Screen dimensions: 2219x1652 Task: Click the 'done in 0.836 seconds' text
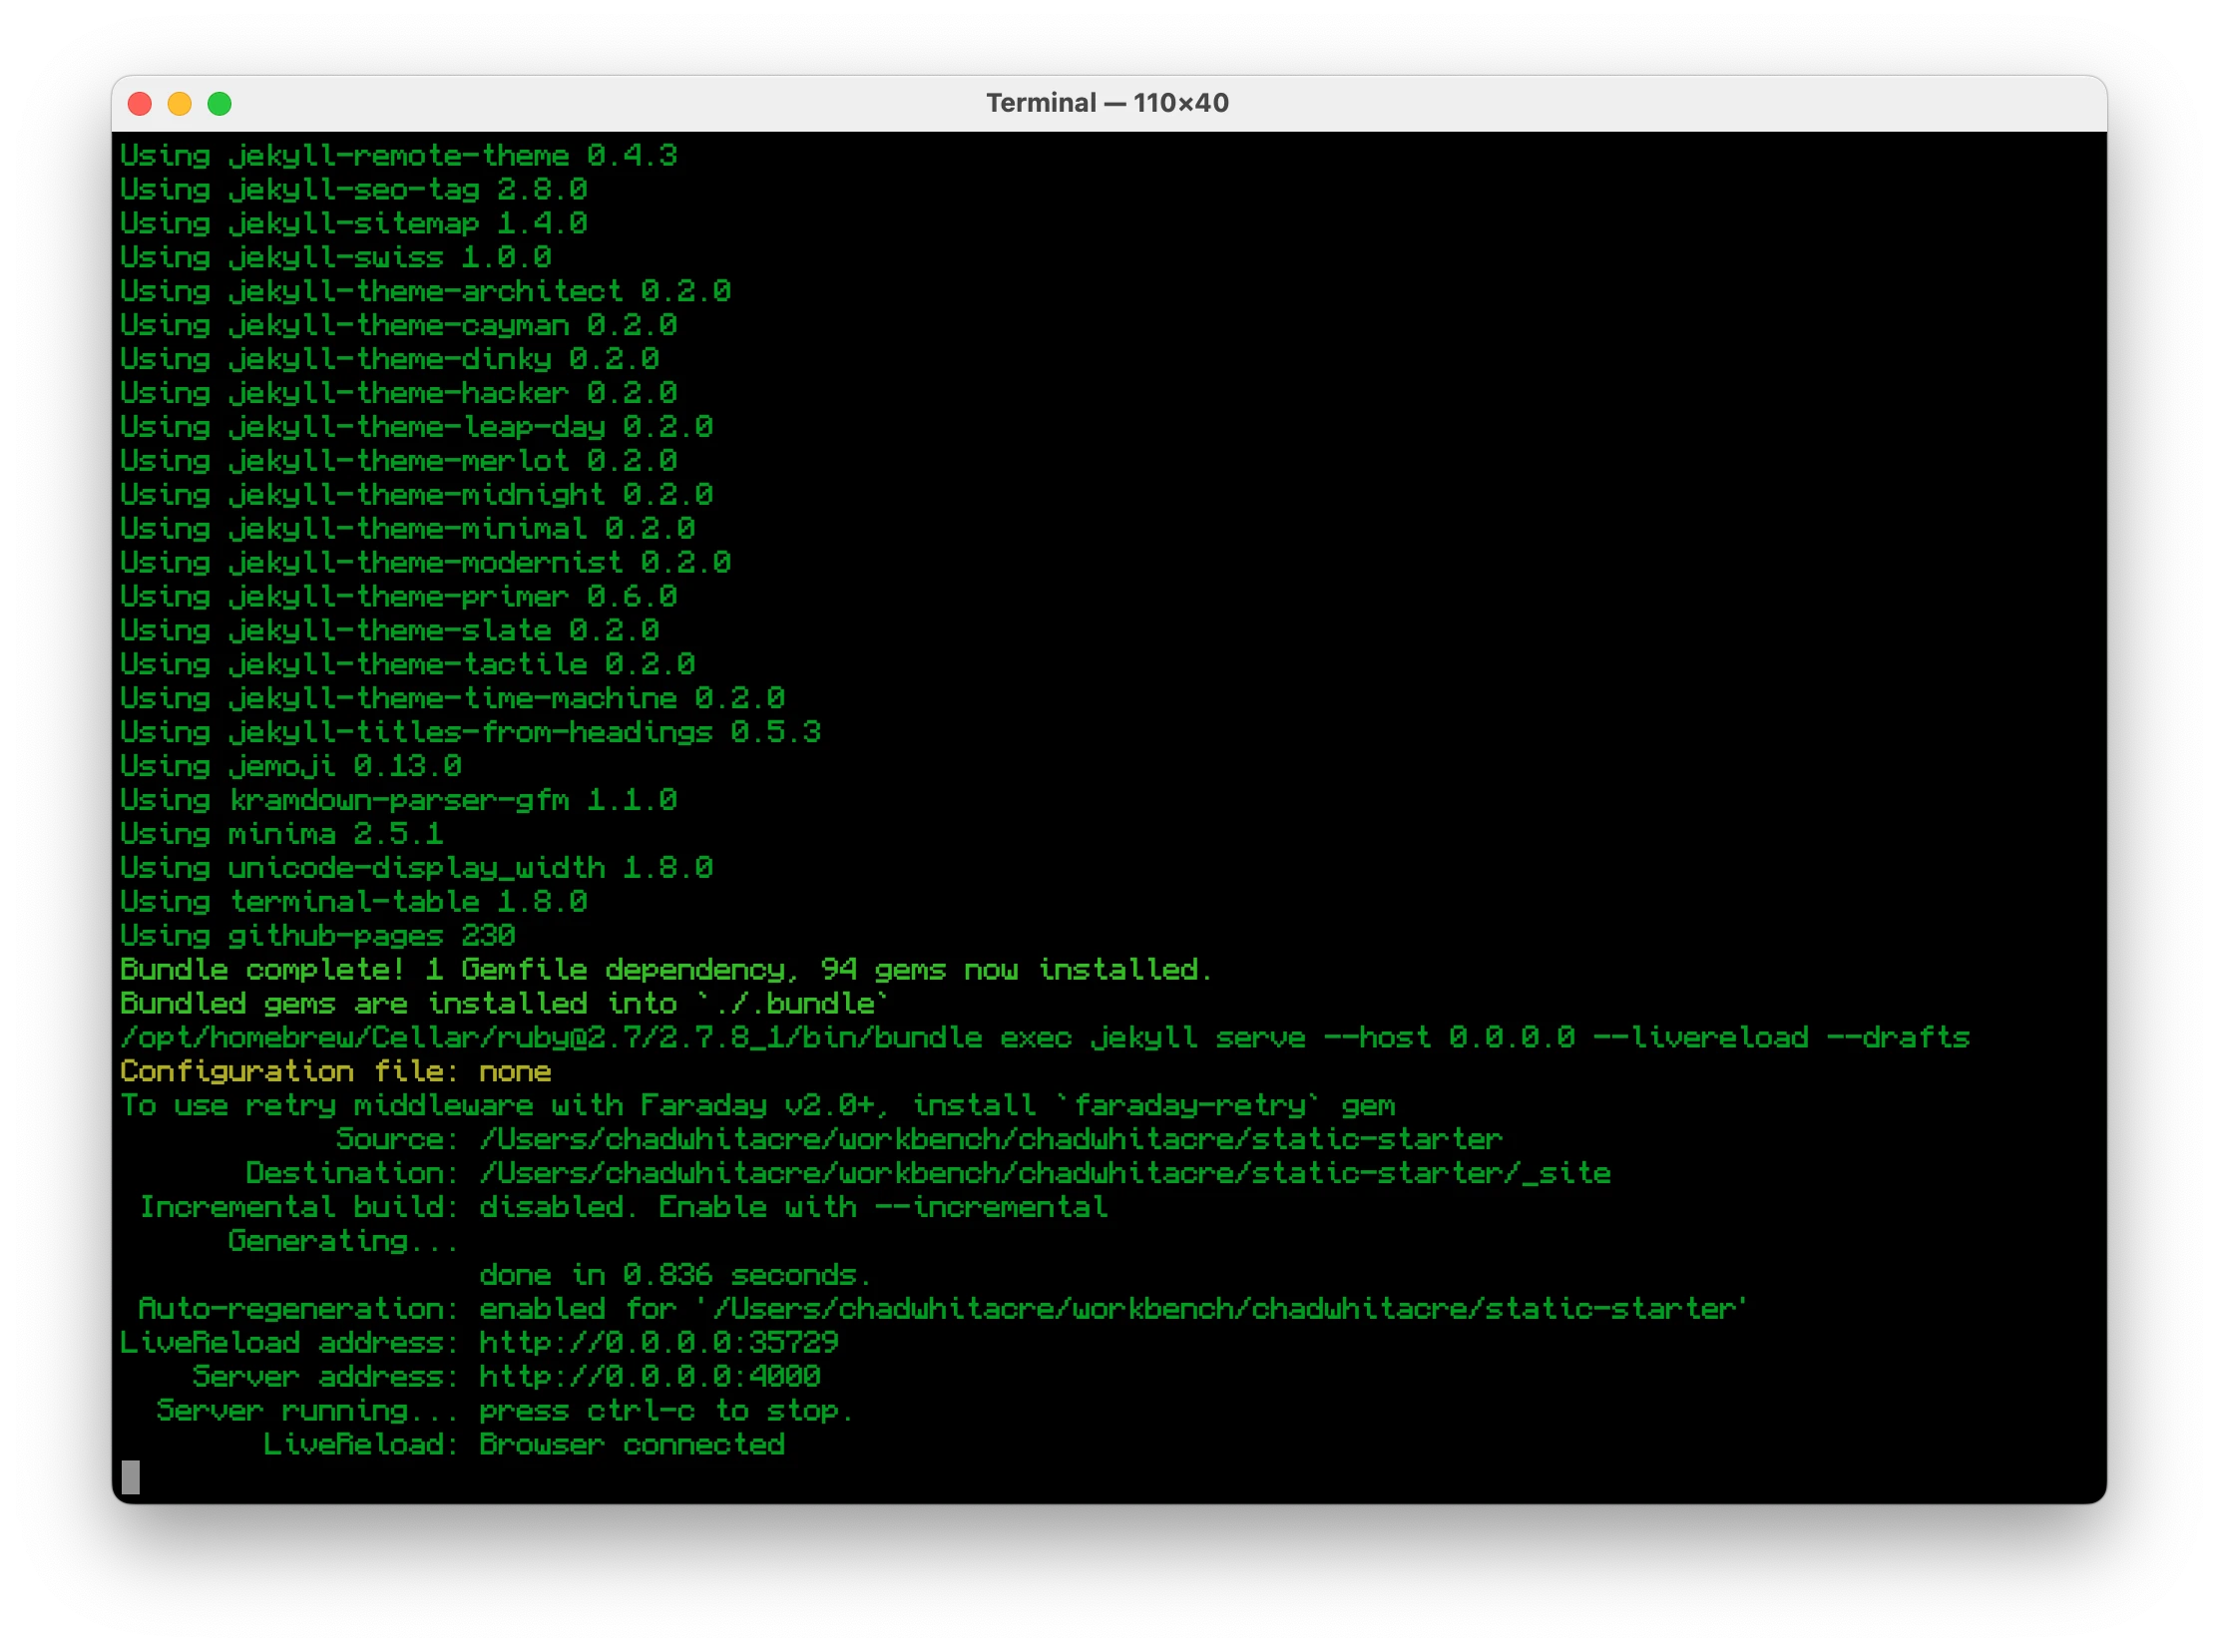tap(674, 1275)
